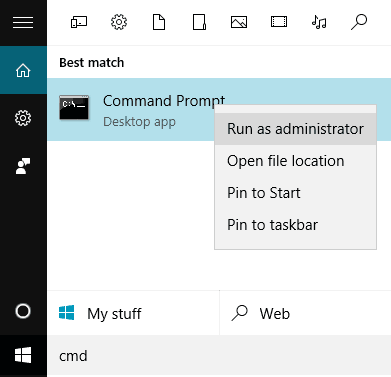Click the Cortana circle icon
Image resolution: width=391 pixels, height=377 pixels.
23,311
